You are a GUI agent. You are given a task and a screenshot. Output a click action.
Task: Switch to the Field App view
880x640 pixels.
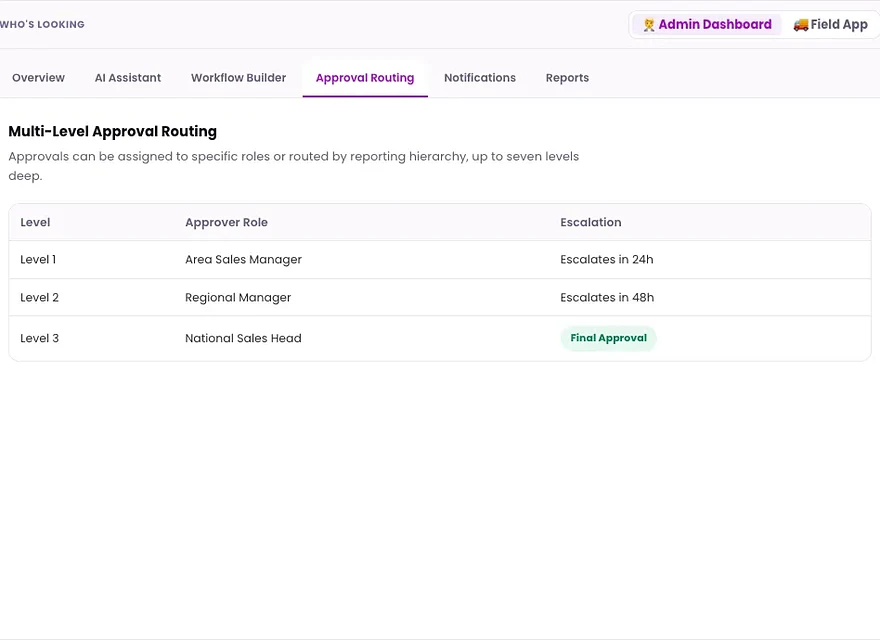click(831, 25)
